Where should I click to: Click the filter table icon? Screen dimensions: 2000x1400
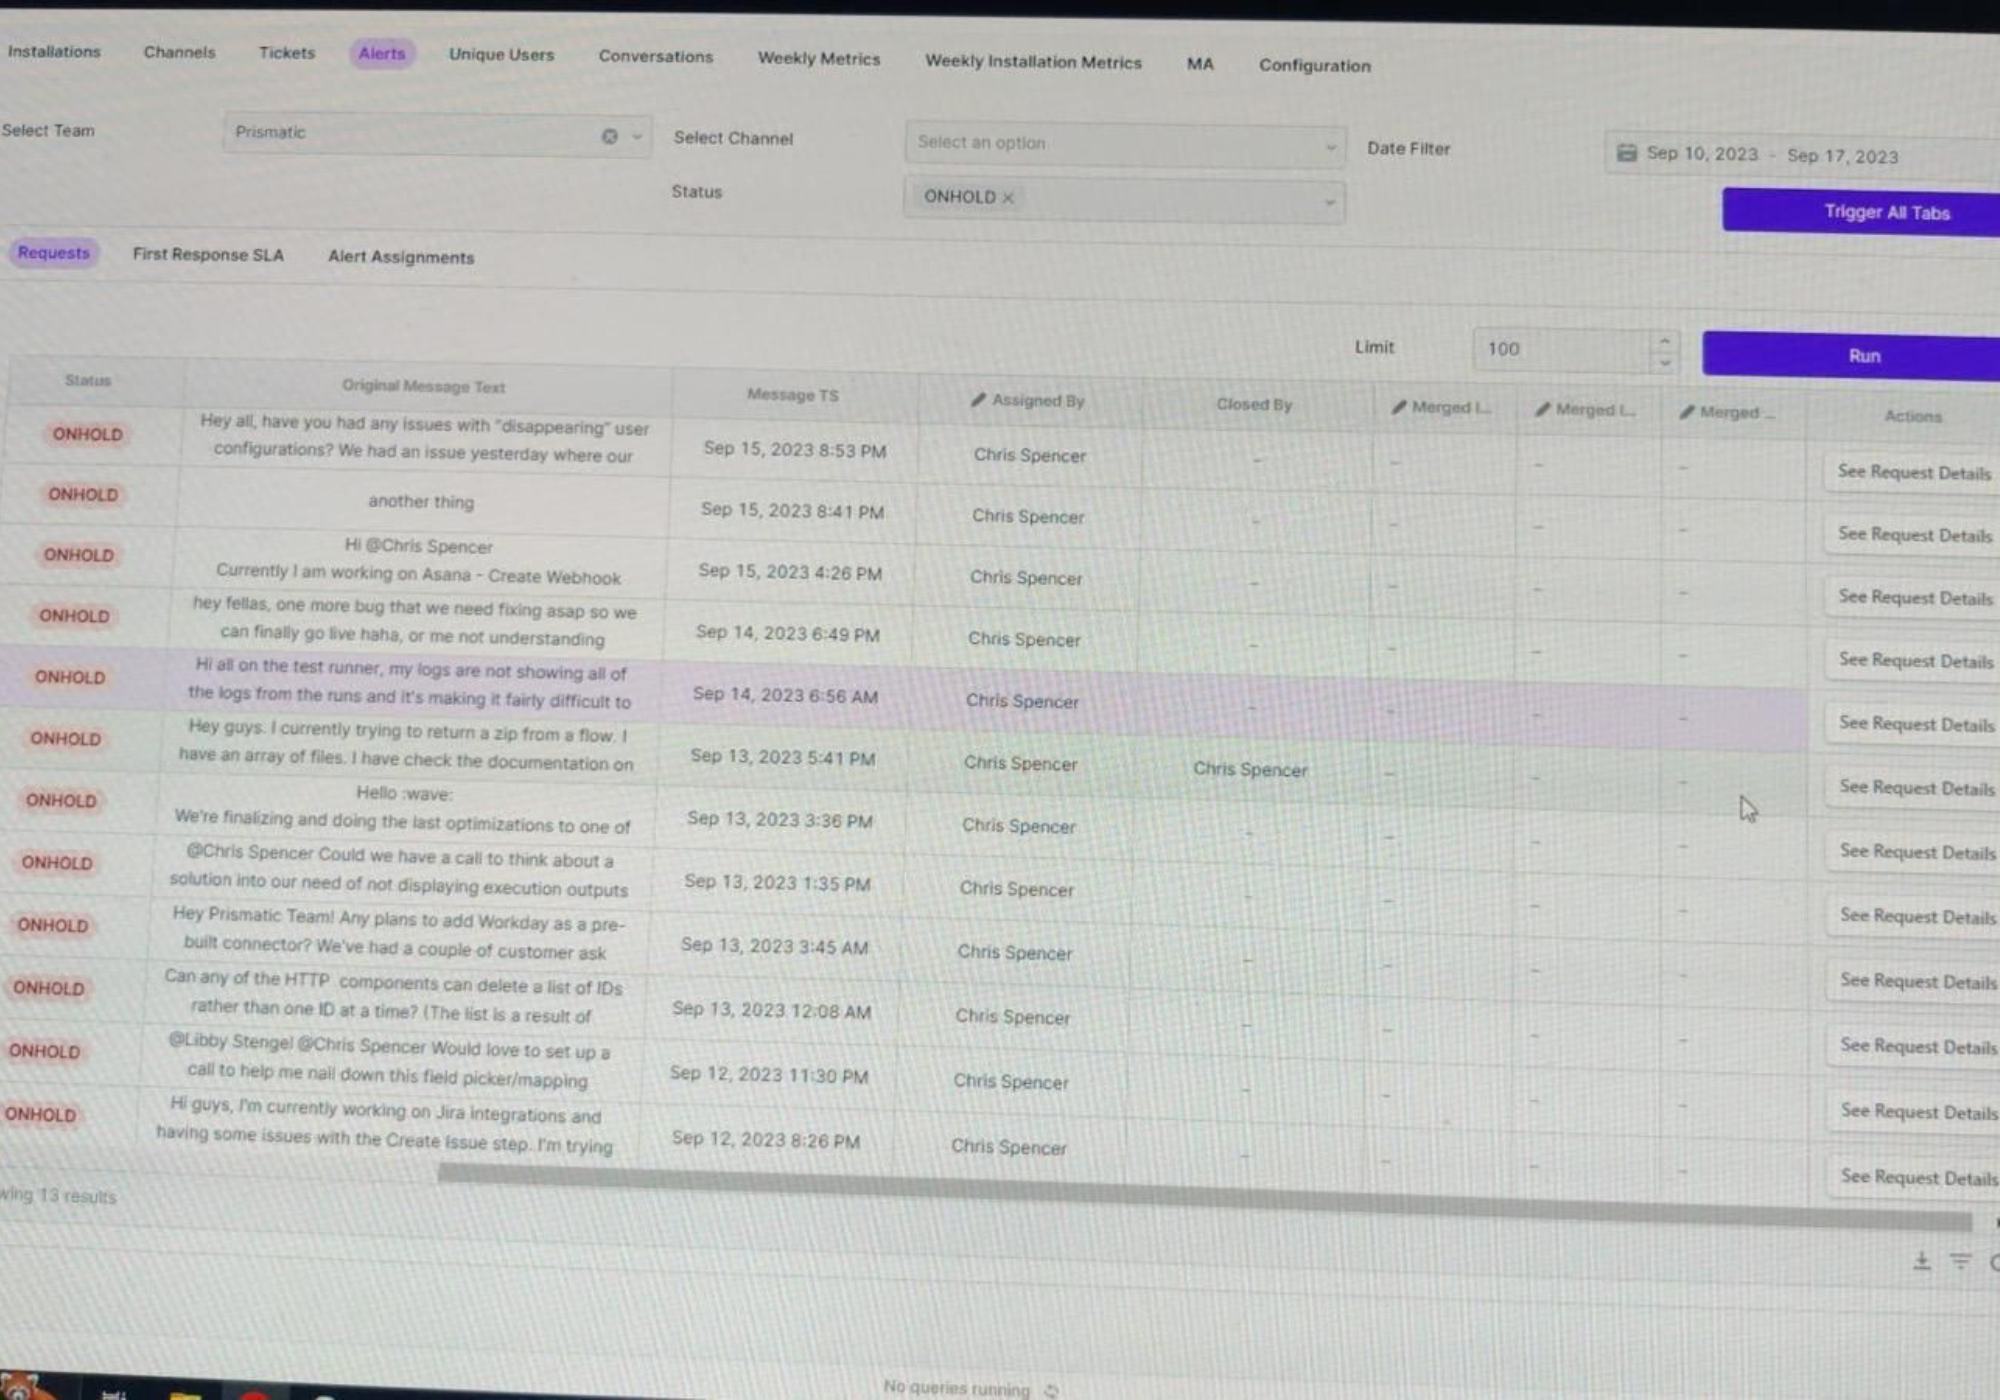click(x=1960, y=1262)
